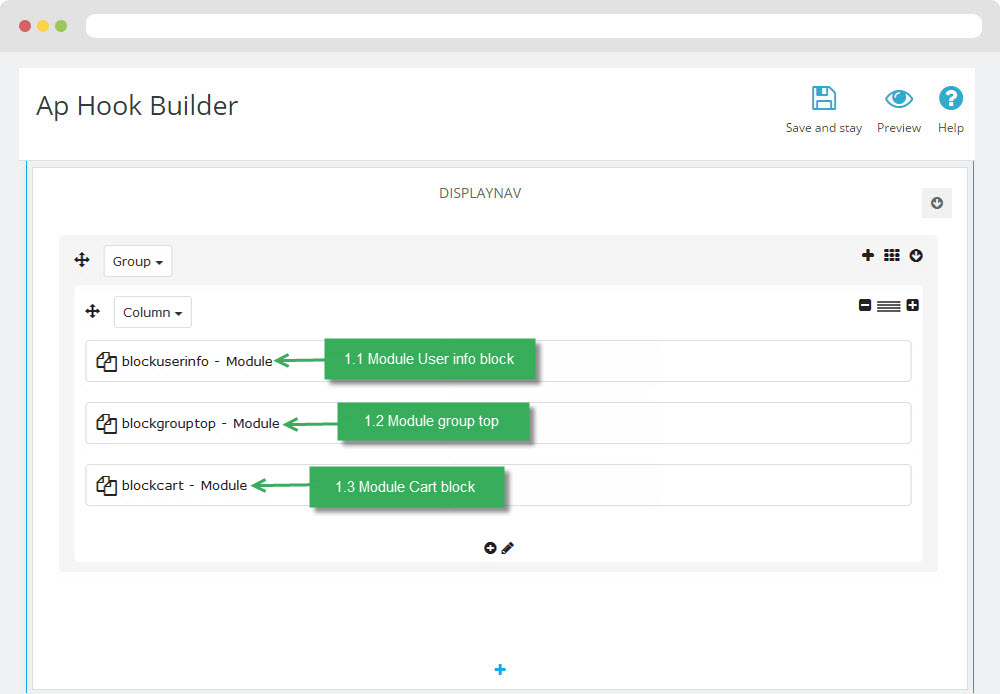This screenshot has width=1000, height=694.
Task: Click the green maximize window button
Action: click(61, 26)
